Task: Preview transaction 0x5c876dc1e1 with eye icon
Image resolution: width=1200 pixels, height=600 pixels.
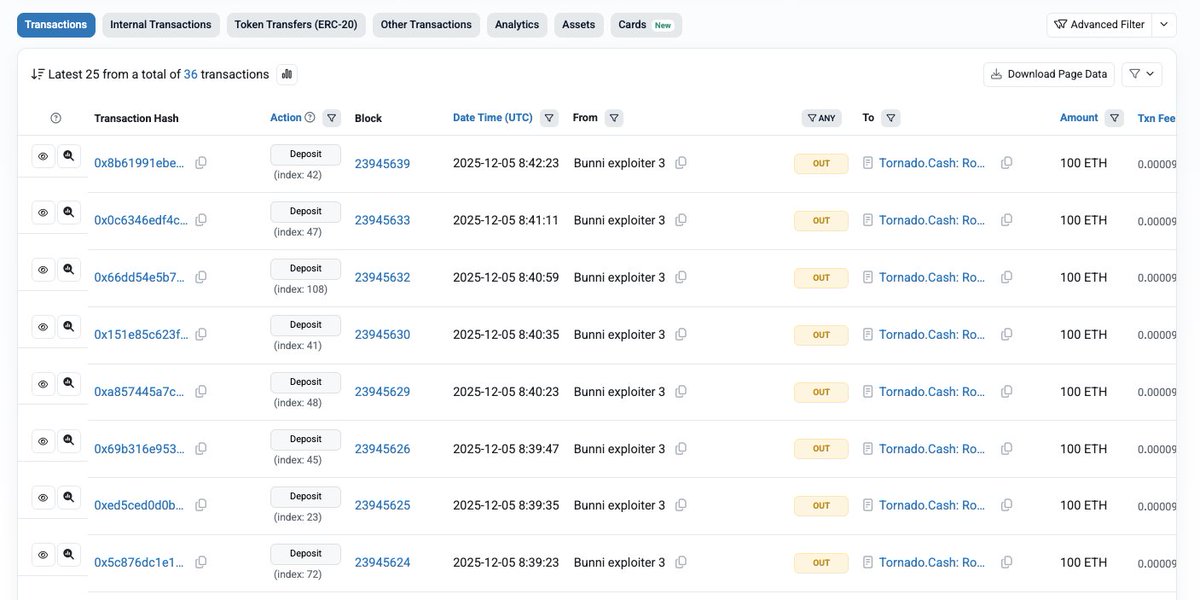Action: (43, 555)
